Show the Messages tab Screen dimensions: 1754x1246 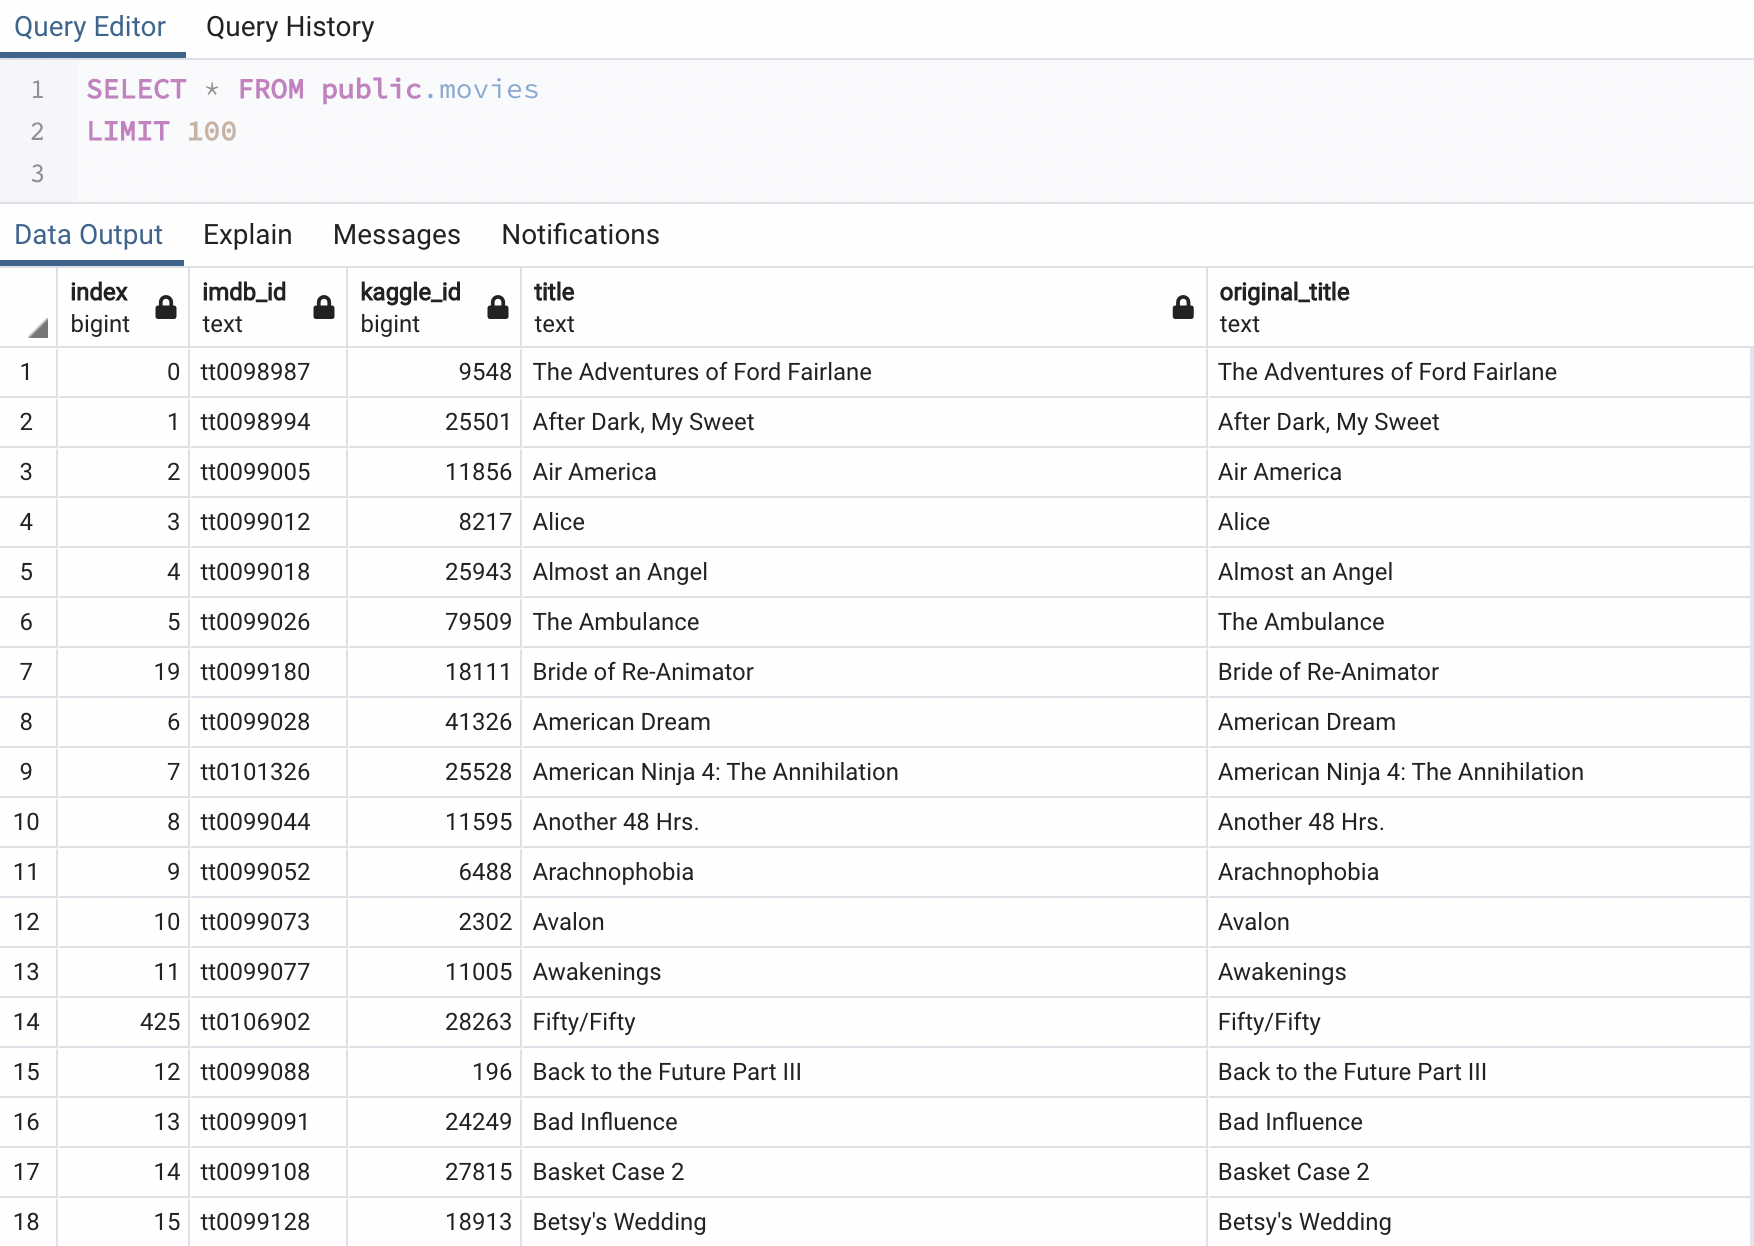[x=396, y=235]
